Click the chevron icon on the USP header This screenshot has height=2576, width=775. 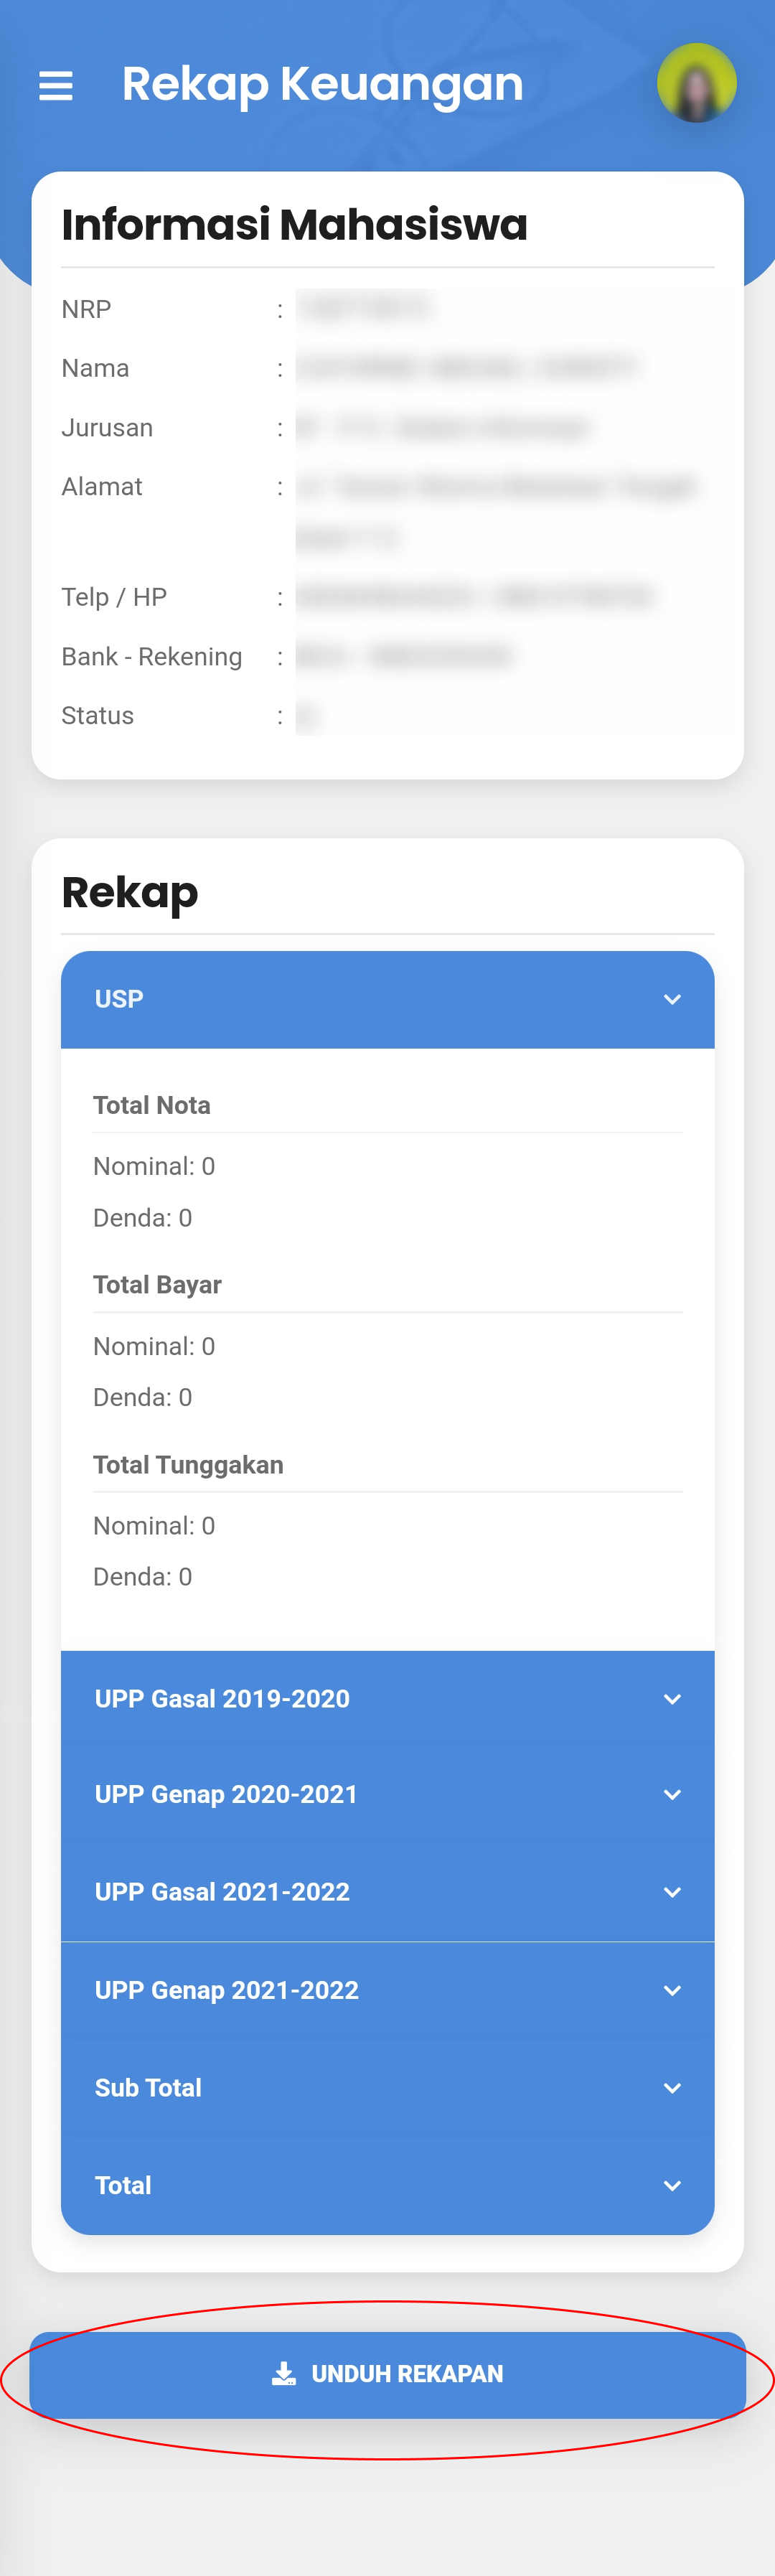672,999
